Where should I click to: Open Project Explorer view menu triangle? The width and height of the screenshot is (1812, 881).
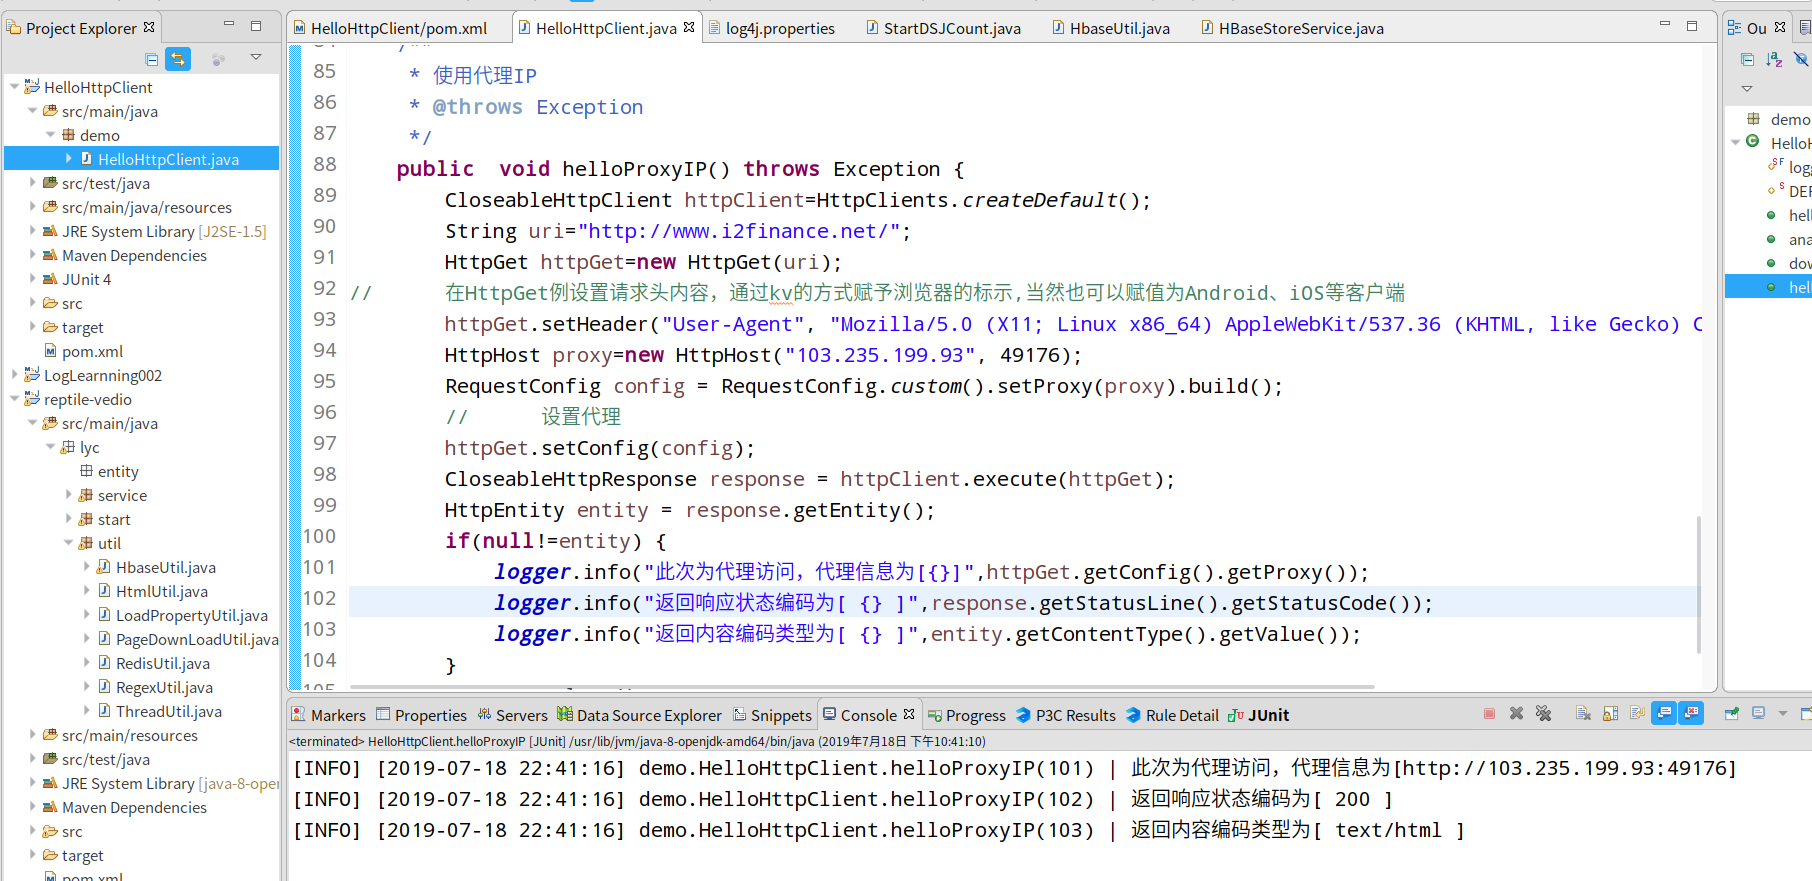256,58
